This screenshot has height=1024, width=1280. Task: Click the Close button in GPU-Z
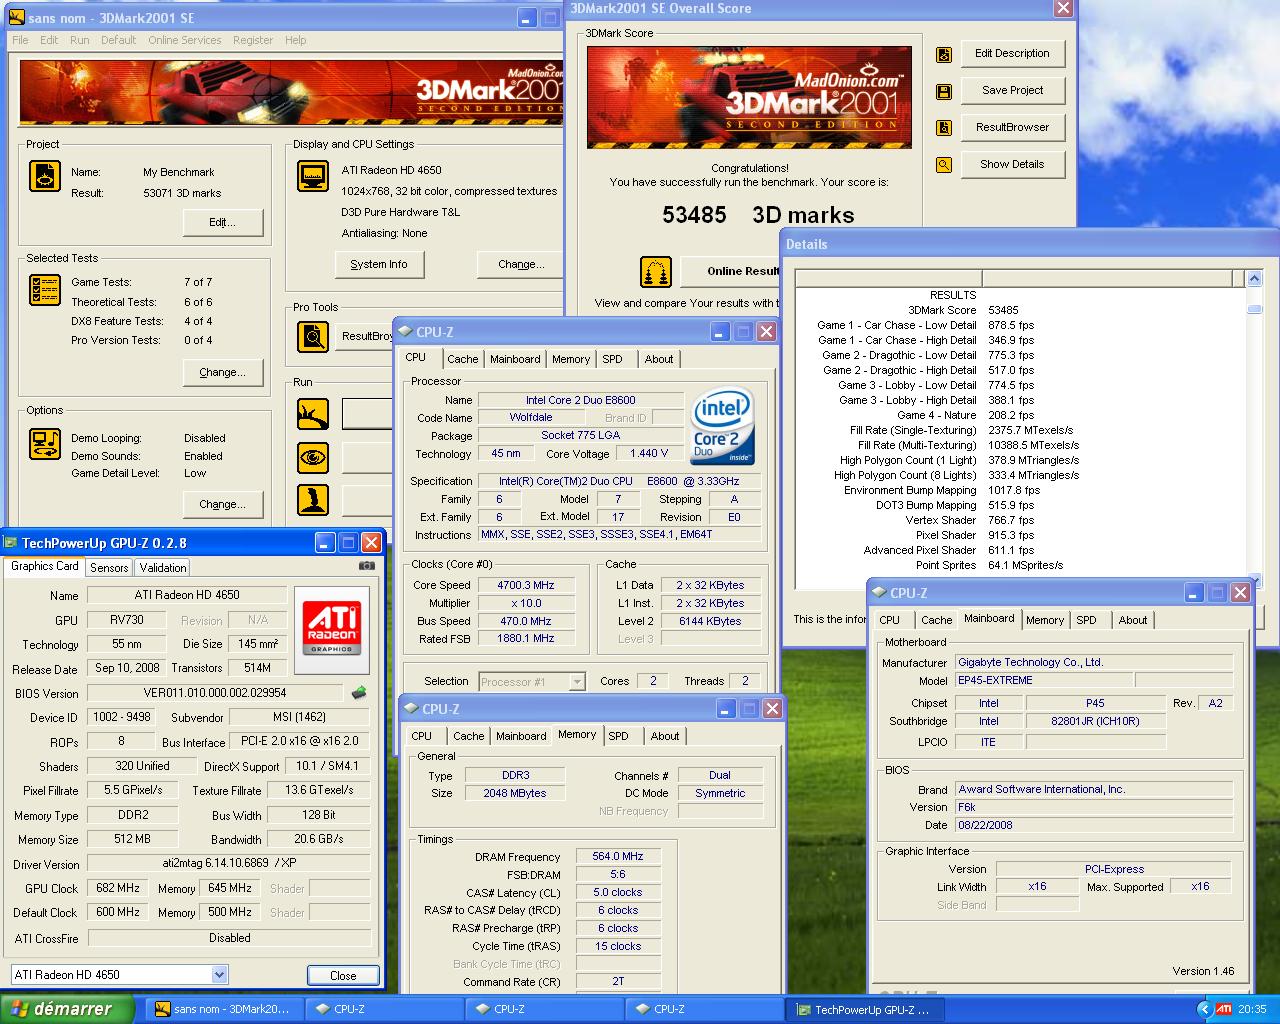click(x=343, y=975)
